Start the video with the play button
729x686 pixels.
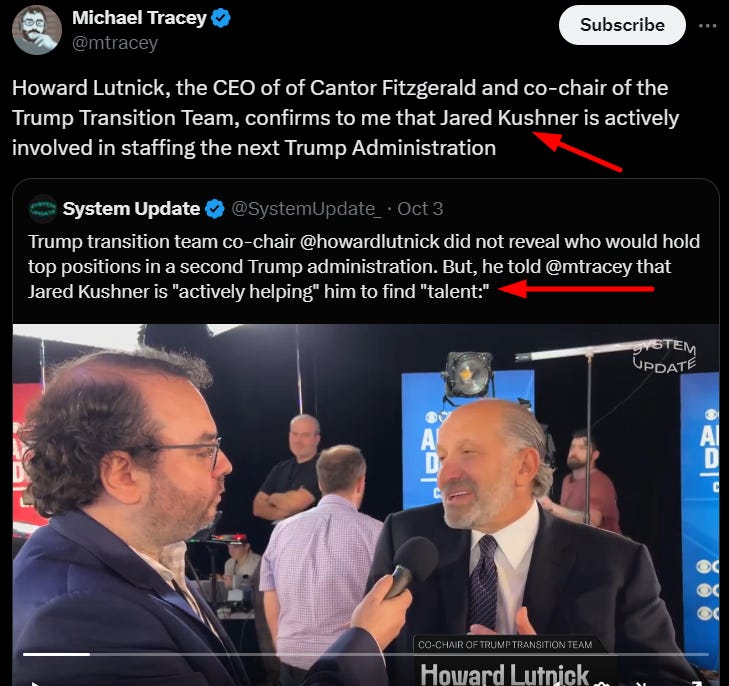click(34, 683)
